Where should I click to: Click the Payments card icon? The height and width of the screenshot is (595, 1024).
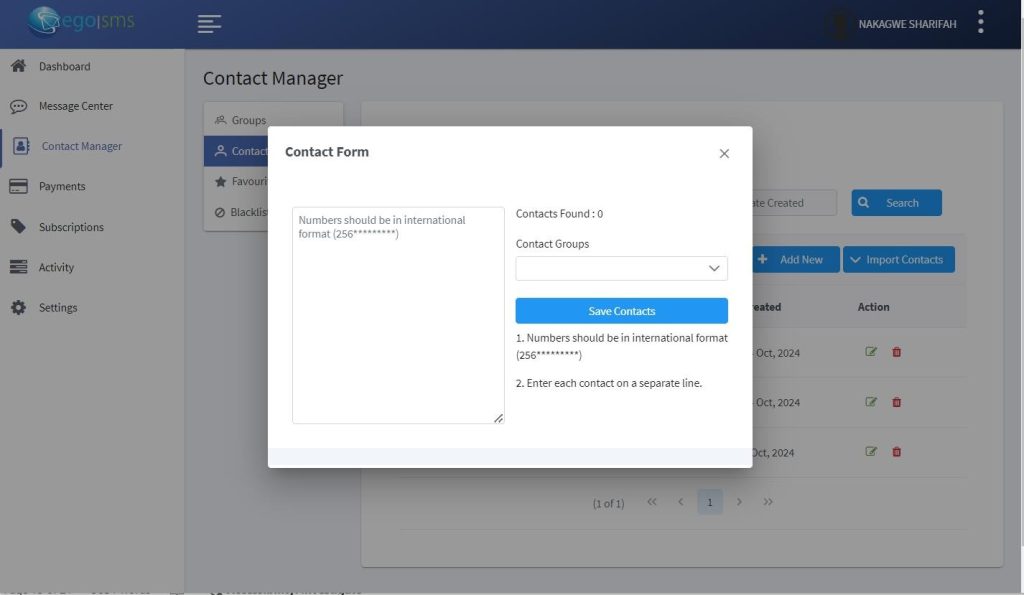pos(18,186)
